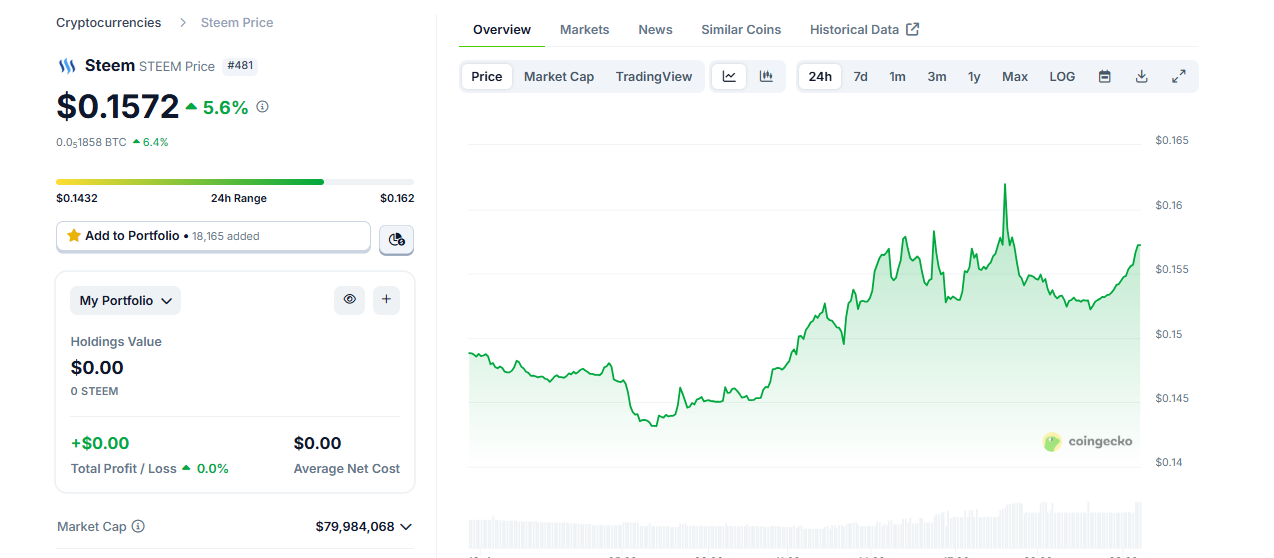
Task: Click the portfolio coins icon button
Action: point(397,239)
